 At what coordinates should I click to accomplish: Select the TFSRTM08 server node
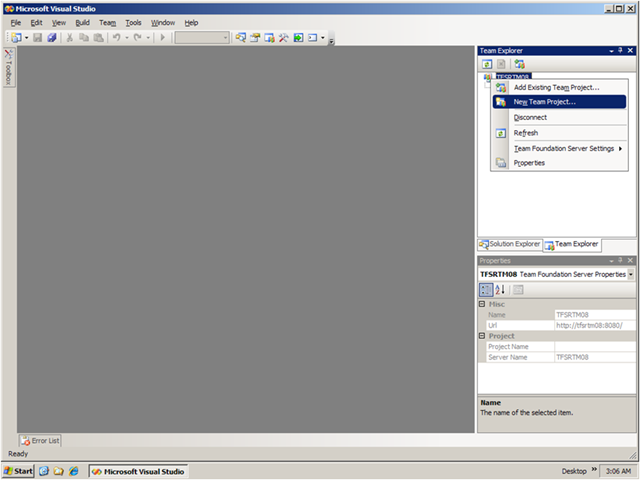tap(513, 76)
